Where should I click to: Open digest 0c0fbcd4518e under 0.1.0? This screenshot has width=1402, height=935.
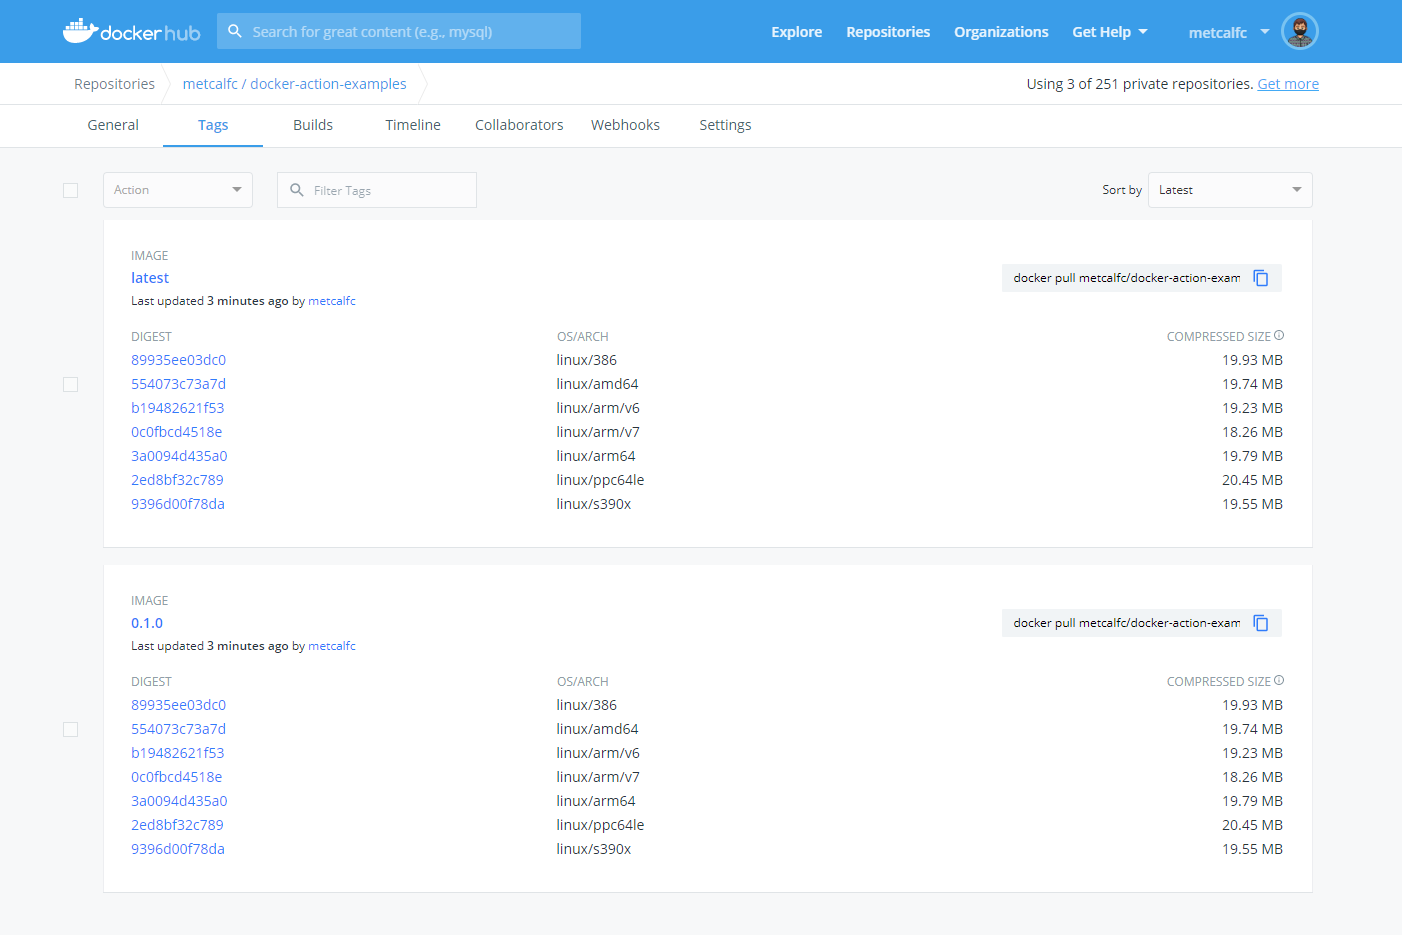(x=176, y=777)
